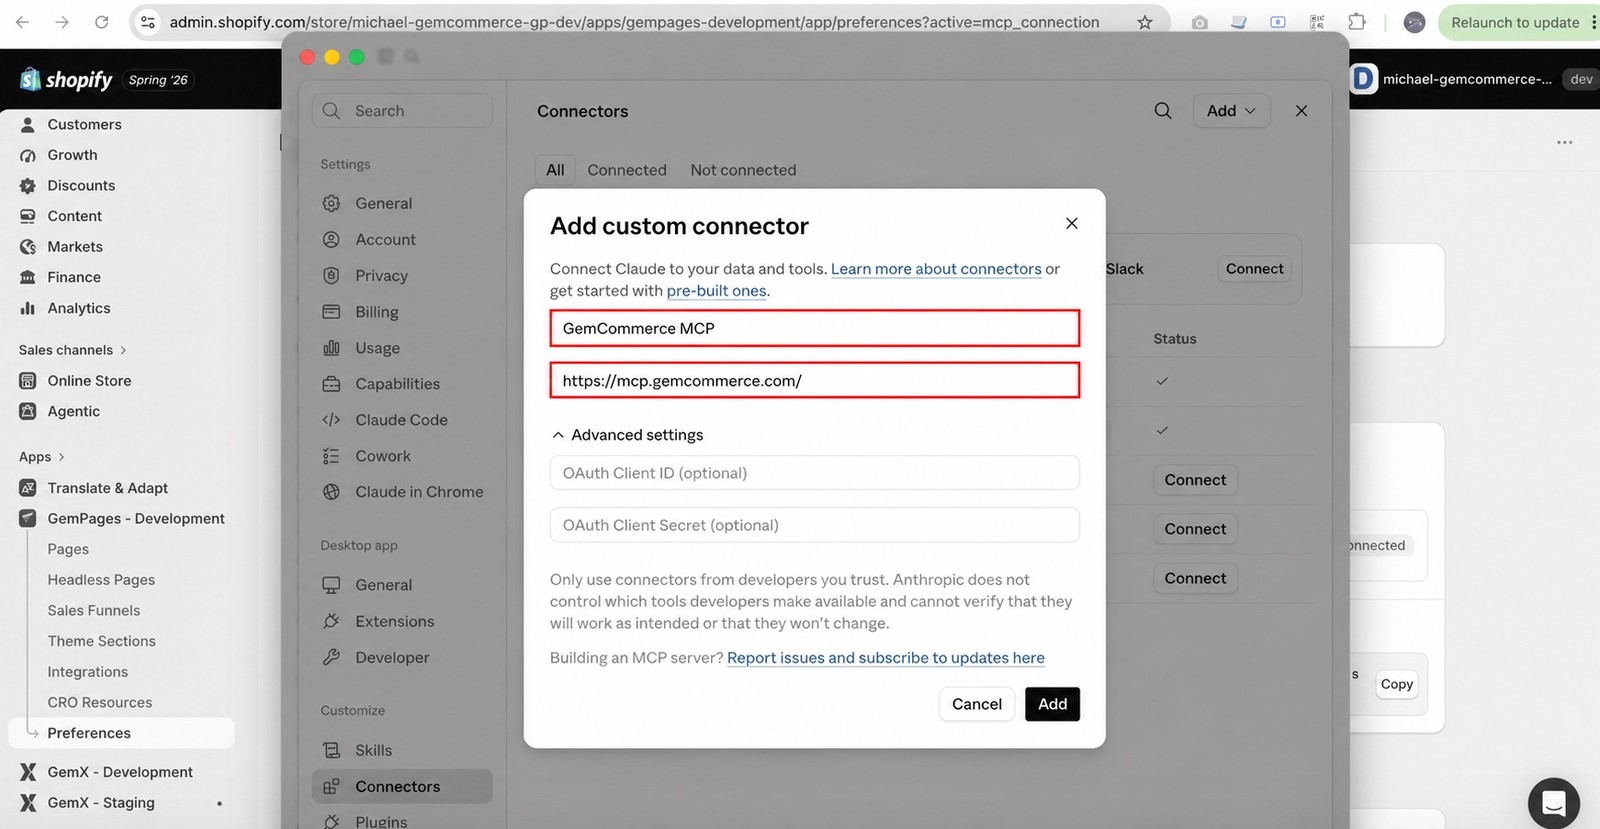Open GemPages - Development app

[136, 518]
